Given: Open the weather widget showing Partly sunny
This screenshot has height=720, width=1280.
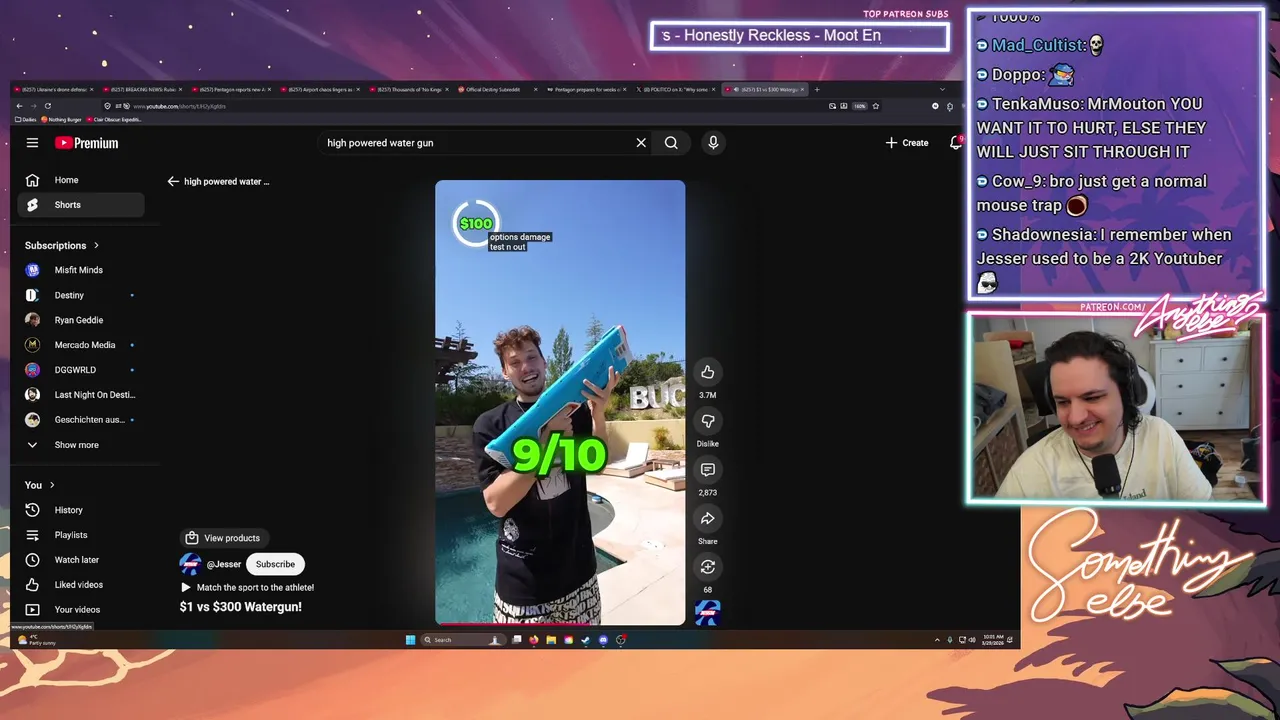Looking at the screenshot, I should tap(38, 640).
